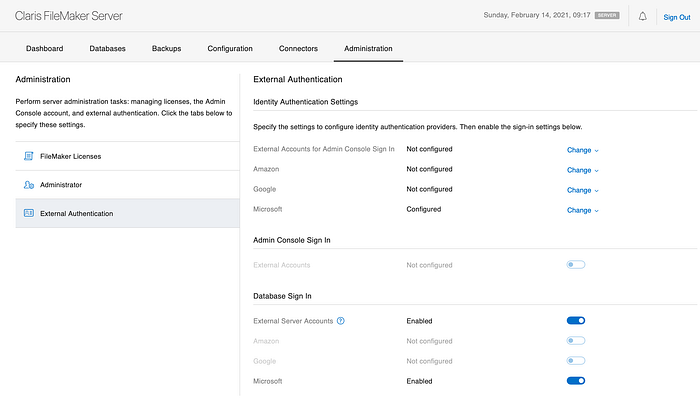This screenshot has height=404, width=700.
Task: Expand Change for Google authentication settings
Action: pos(582,190)
